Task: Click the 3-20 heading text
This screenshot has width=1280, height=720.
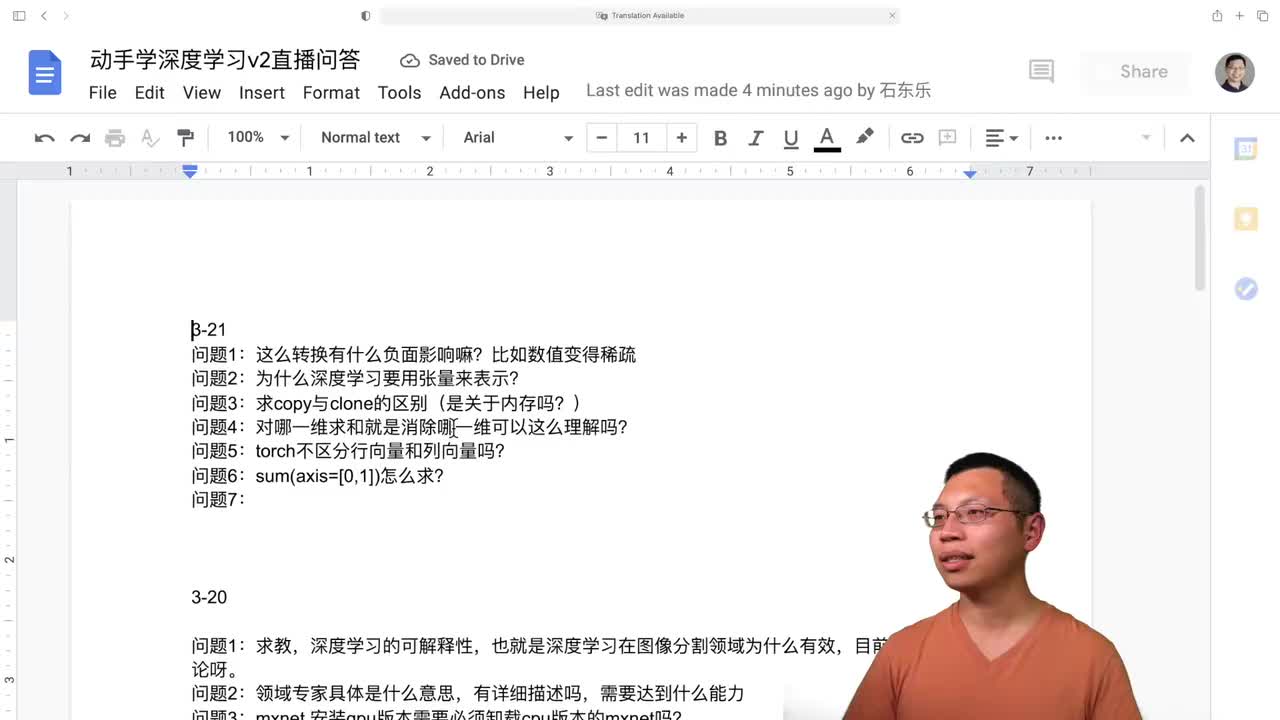Action: [209, 597]
